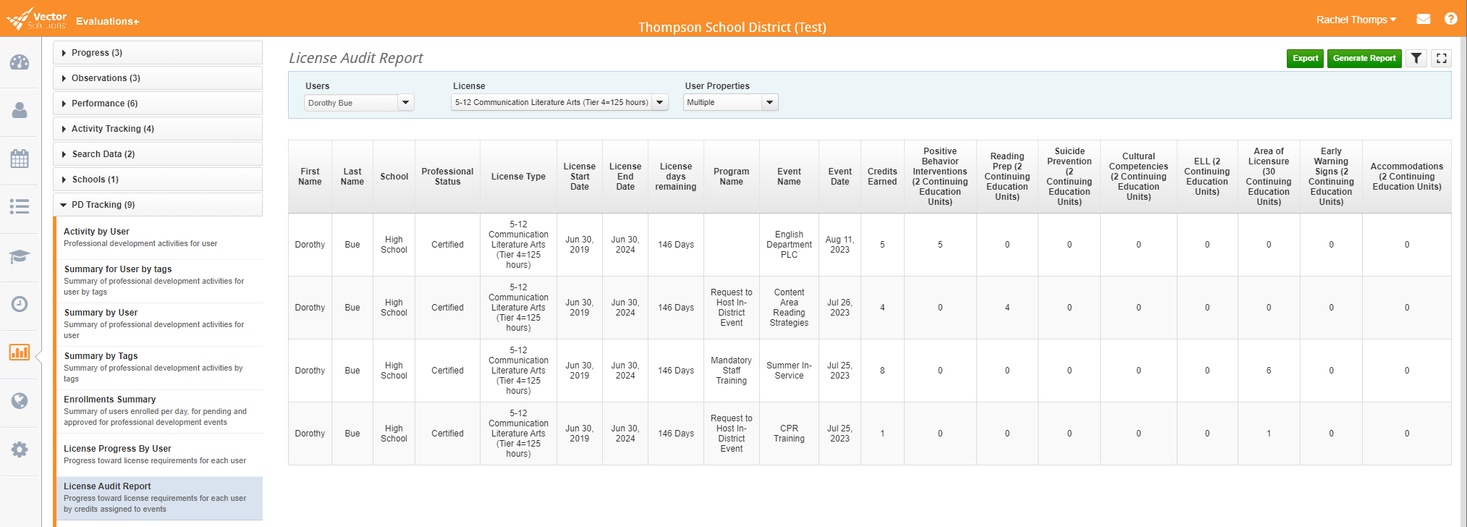Open the Activity by User report
The height and width of the screenshot is (527, 1467).
(x=160, y=237)
